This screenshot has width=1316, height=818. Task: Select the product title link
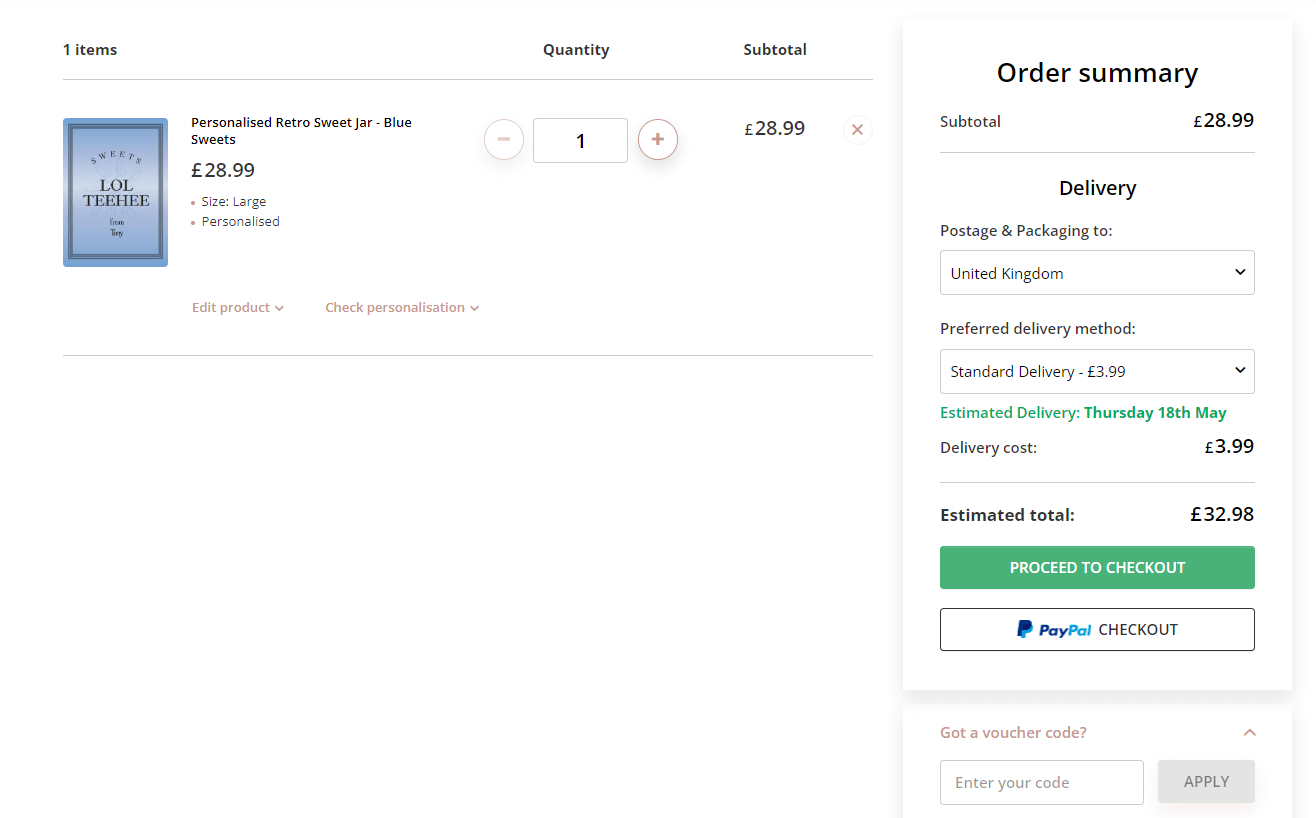(x=300, y=130)
